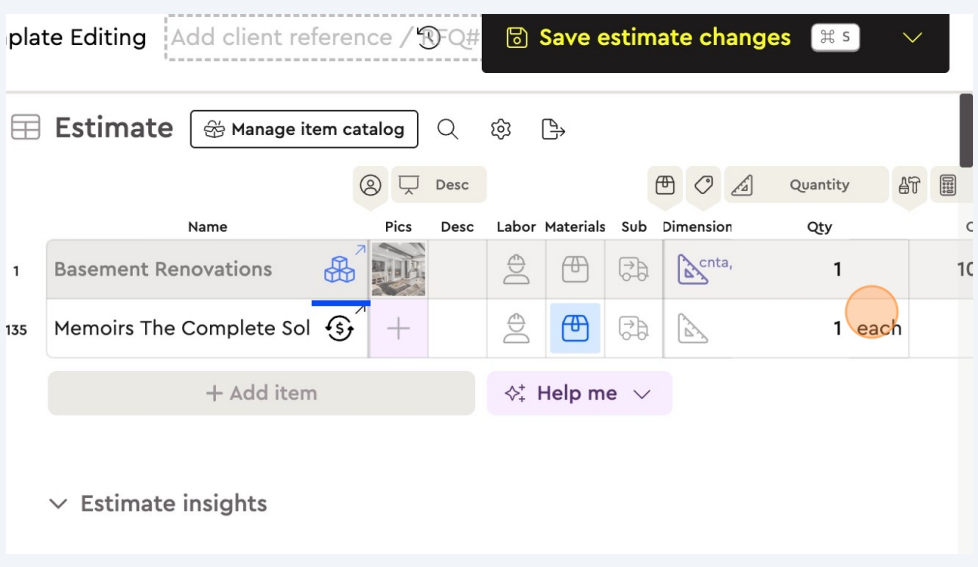Click the history clock icon near client reference
Image resolution: width=978 pixels, height=567 pixels.
click(429, 38)
